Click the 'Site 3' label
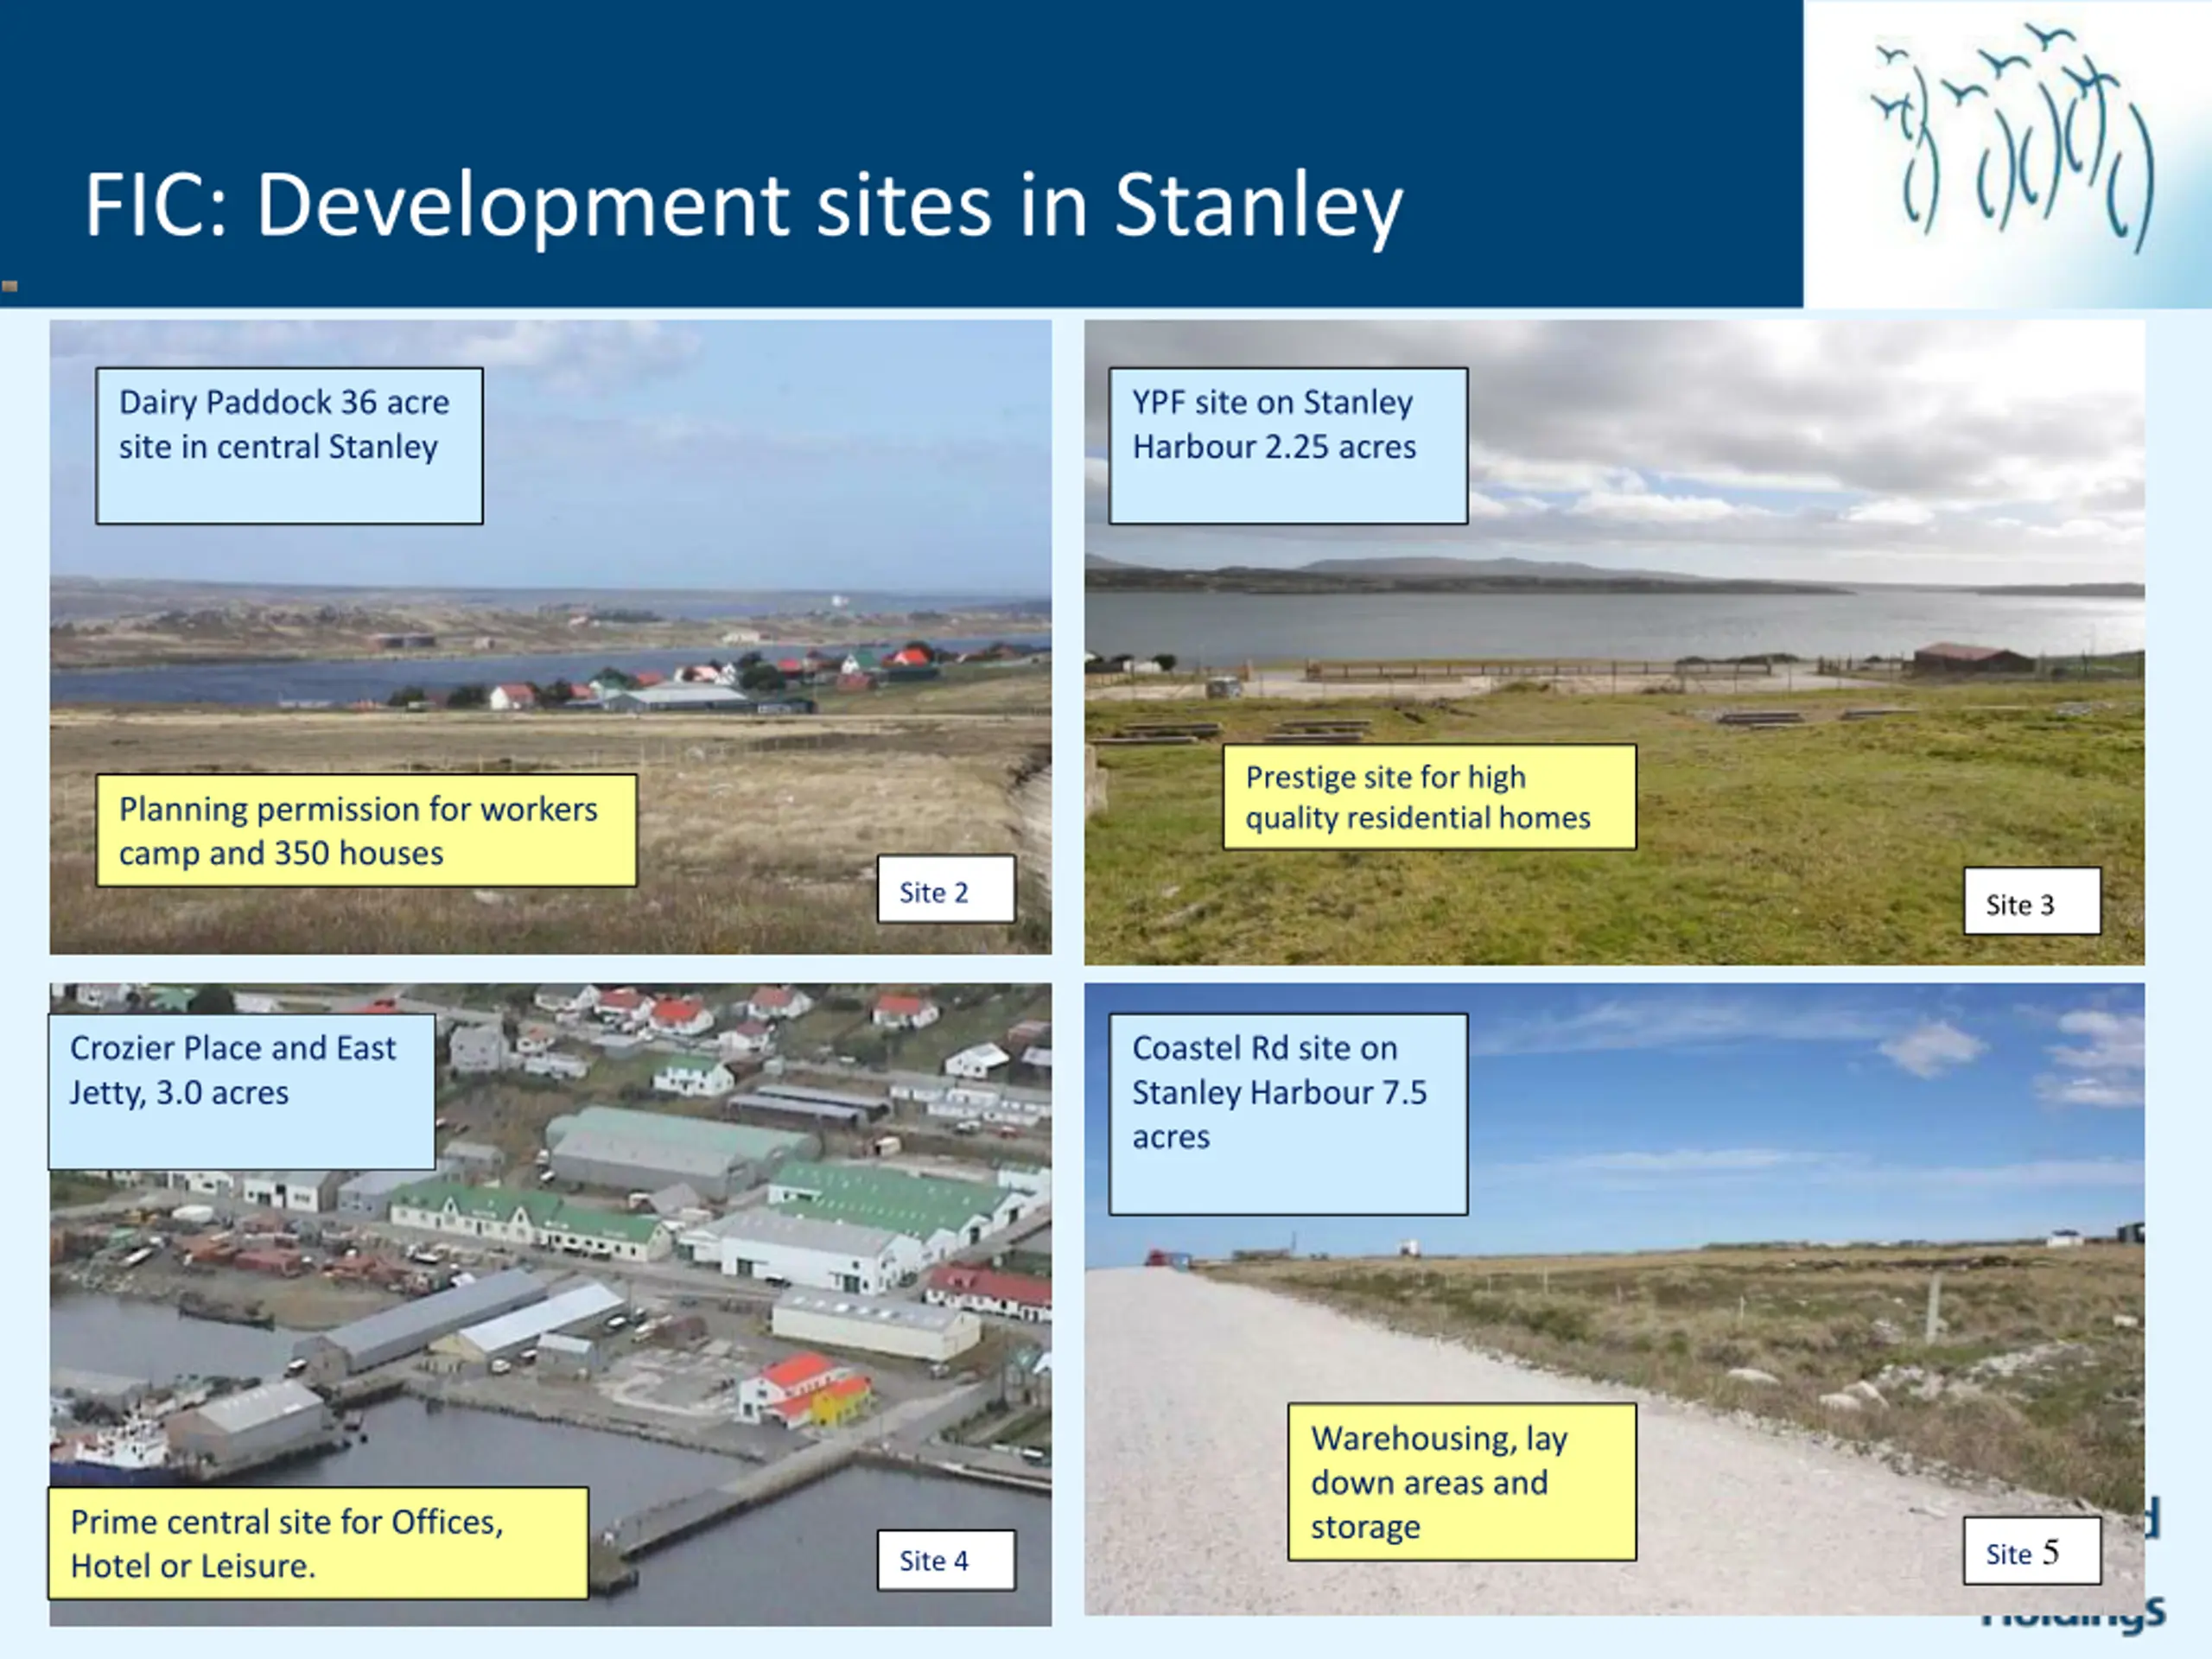 [x=2032, y=901]
